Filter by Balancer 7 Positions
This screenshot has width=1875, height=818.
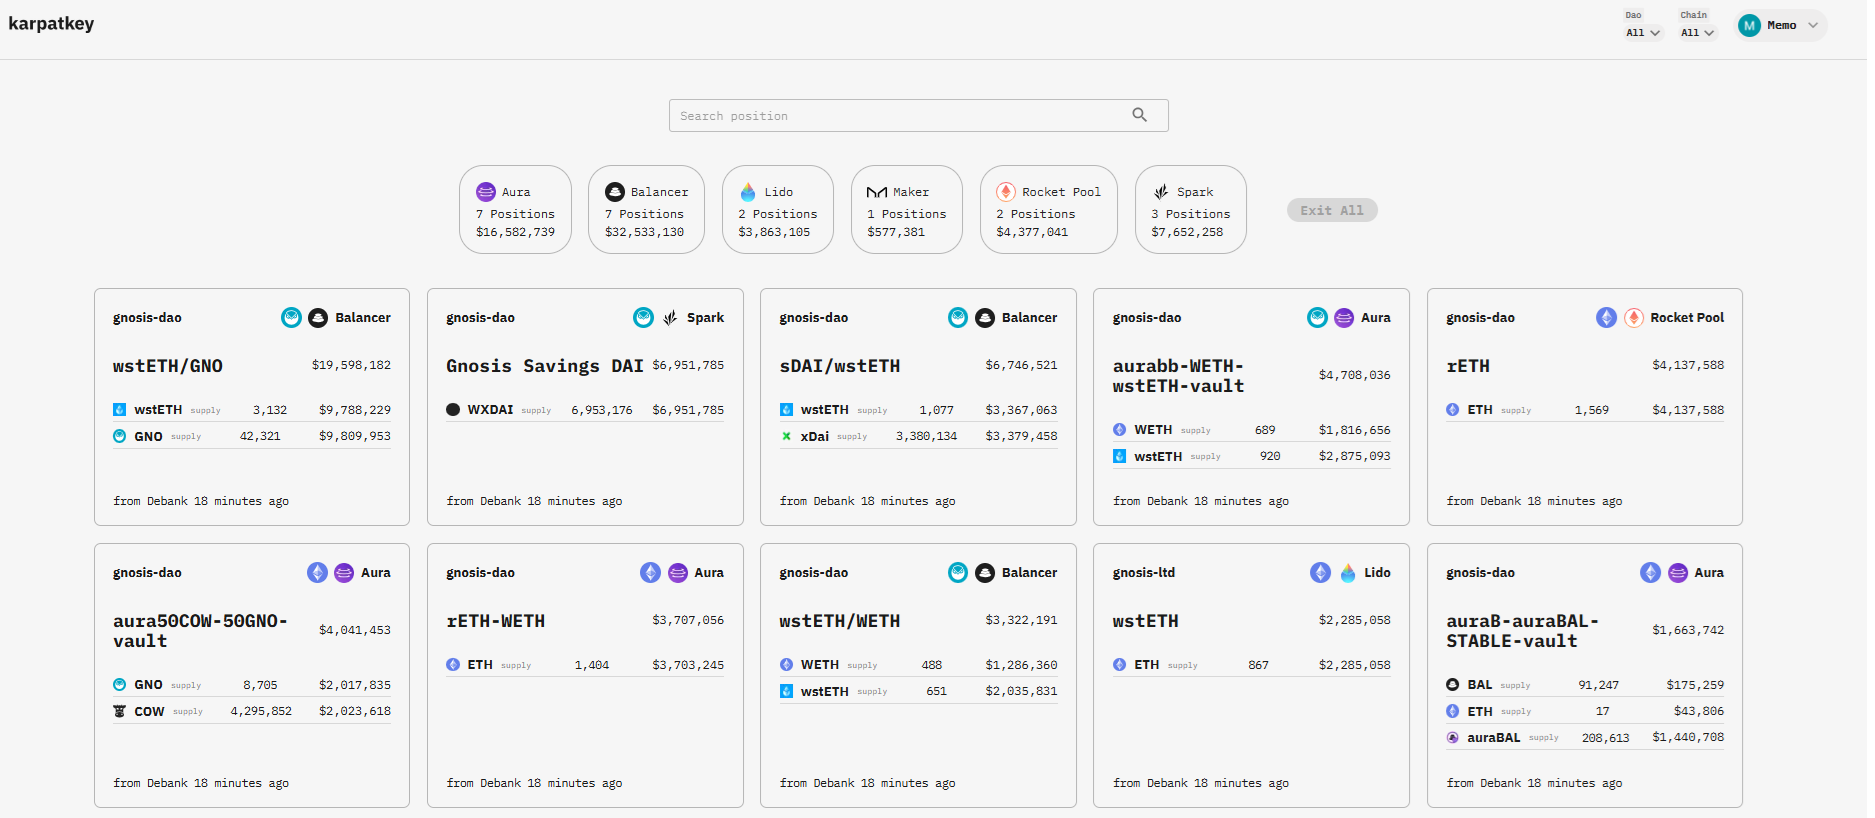(646, 210)
